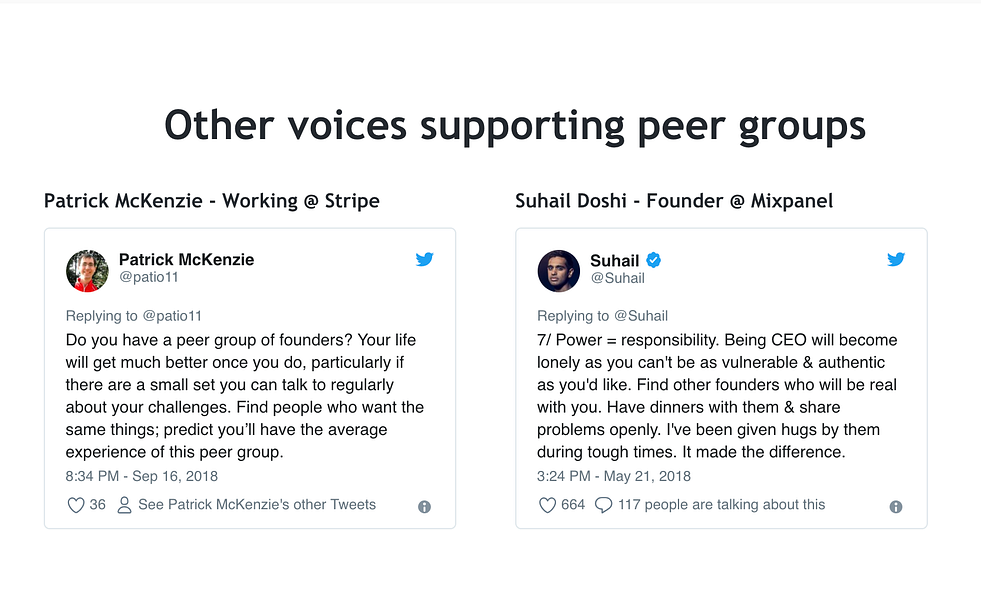Click Replying to @Suhail link
The image size is (981, 600).
click(x=602, y=316)
